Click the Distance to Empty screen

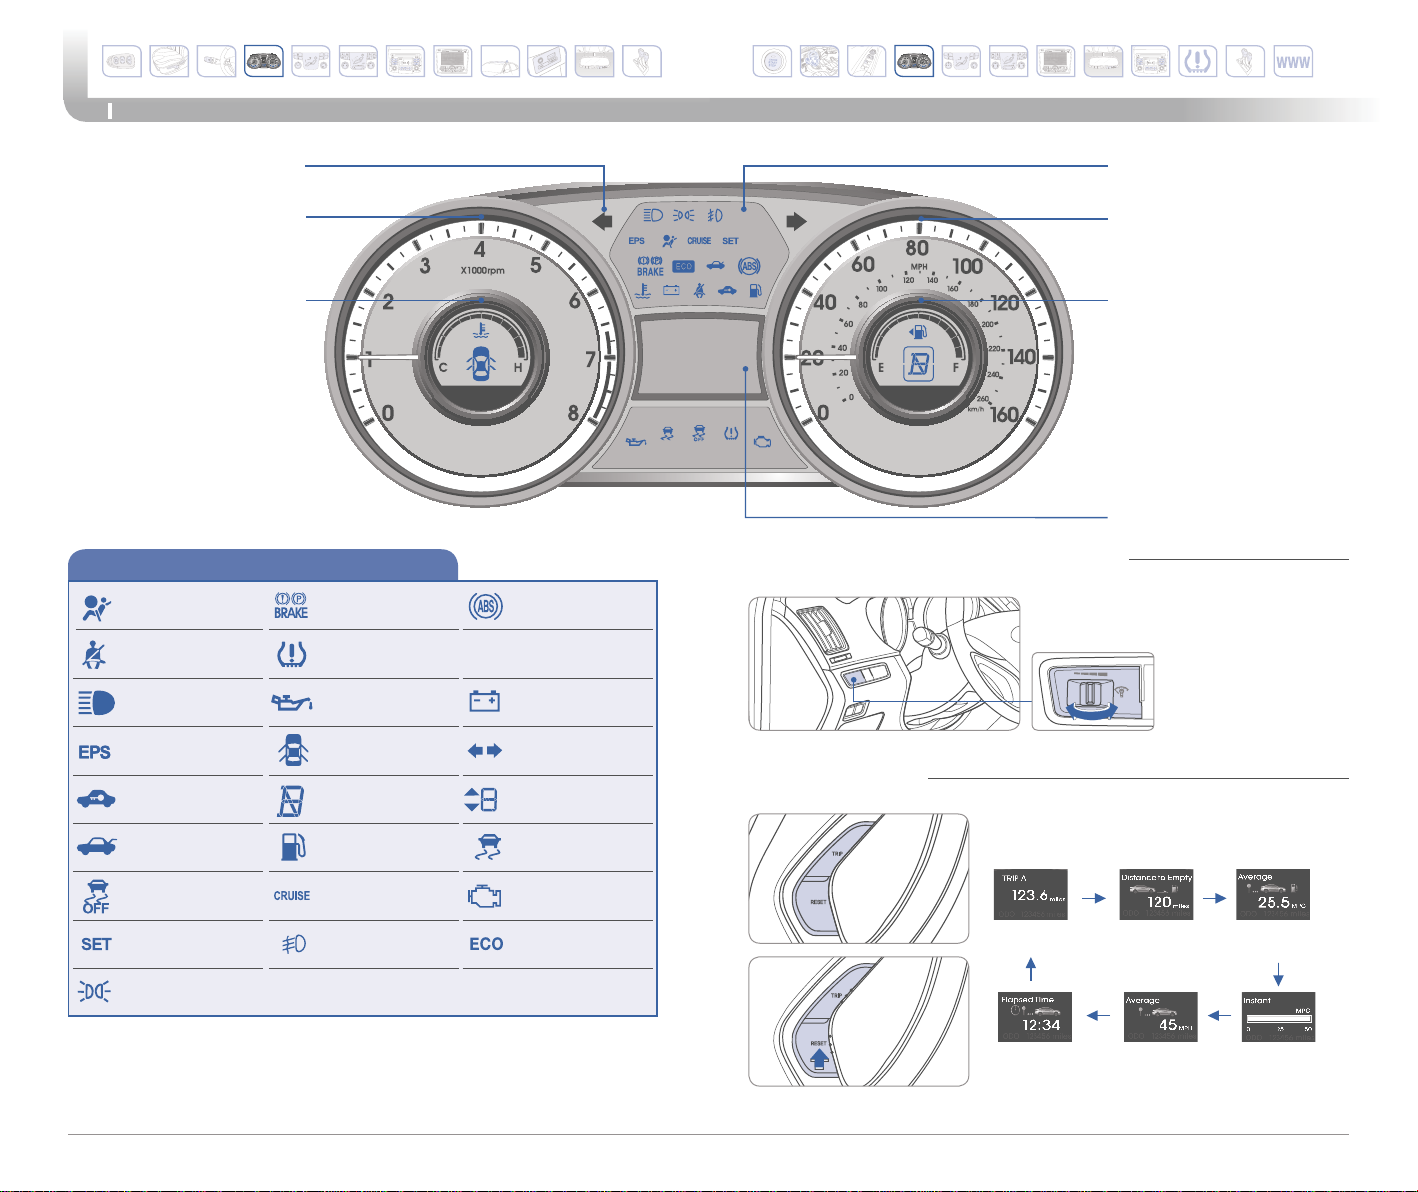pos(1156,894)
